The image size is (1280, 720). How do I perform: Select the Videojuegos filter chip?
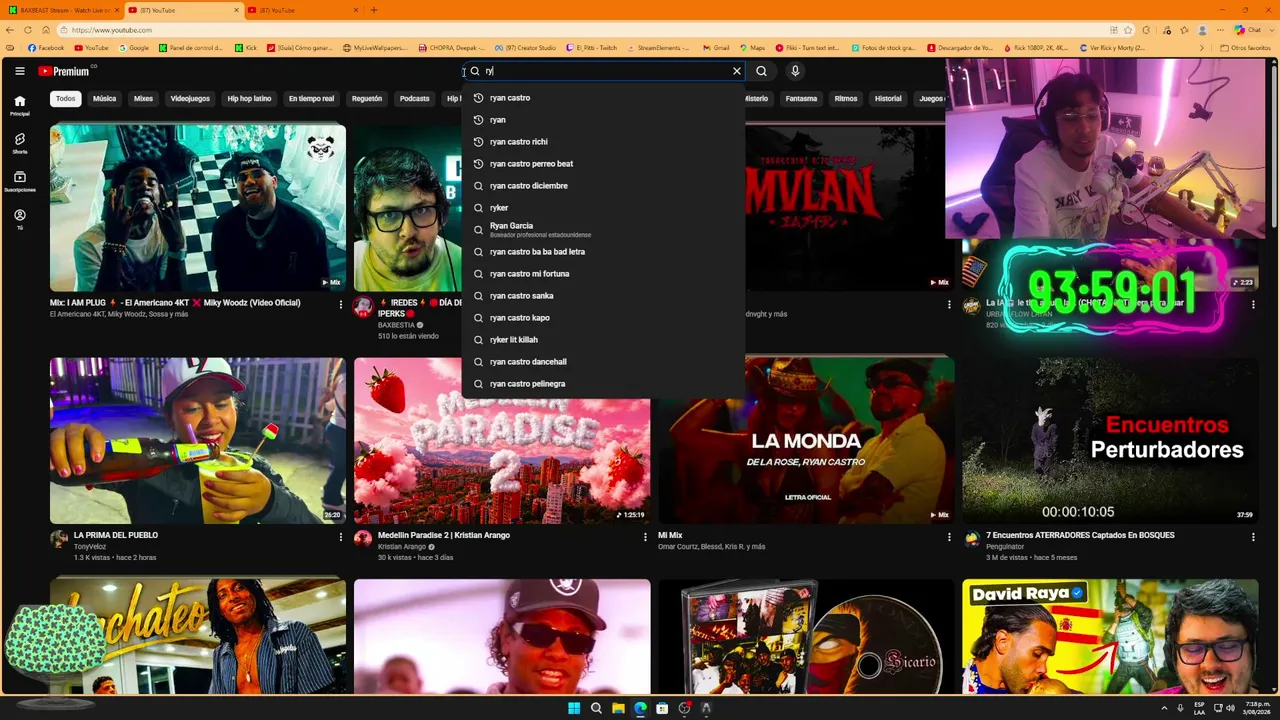(190, 99)
